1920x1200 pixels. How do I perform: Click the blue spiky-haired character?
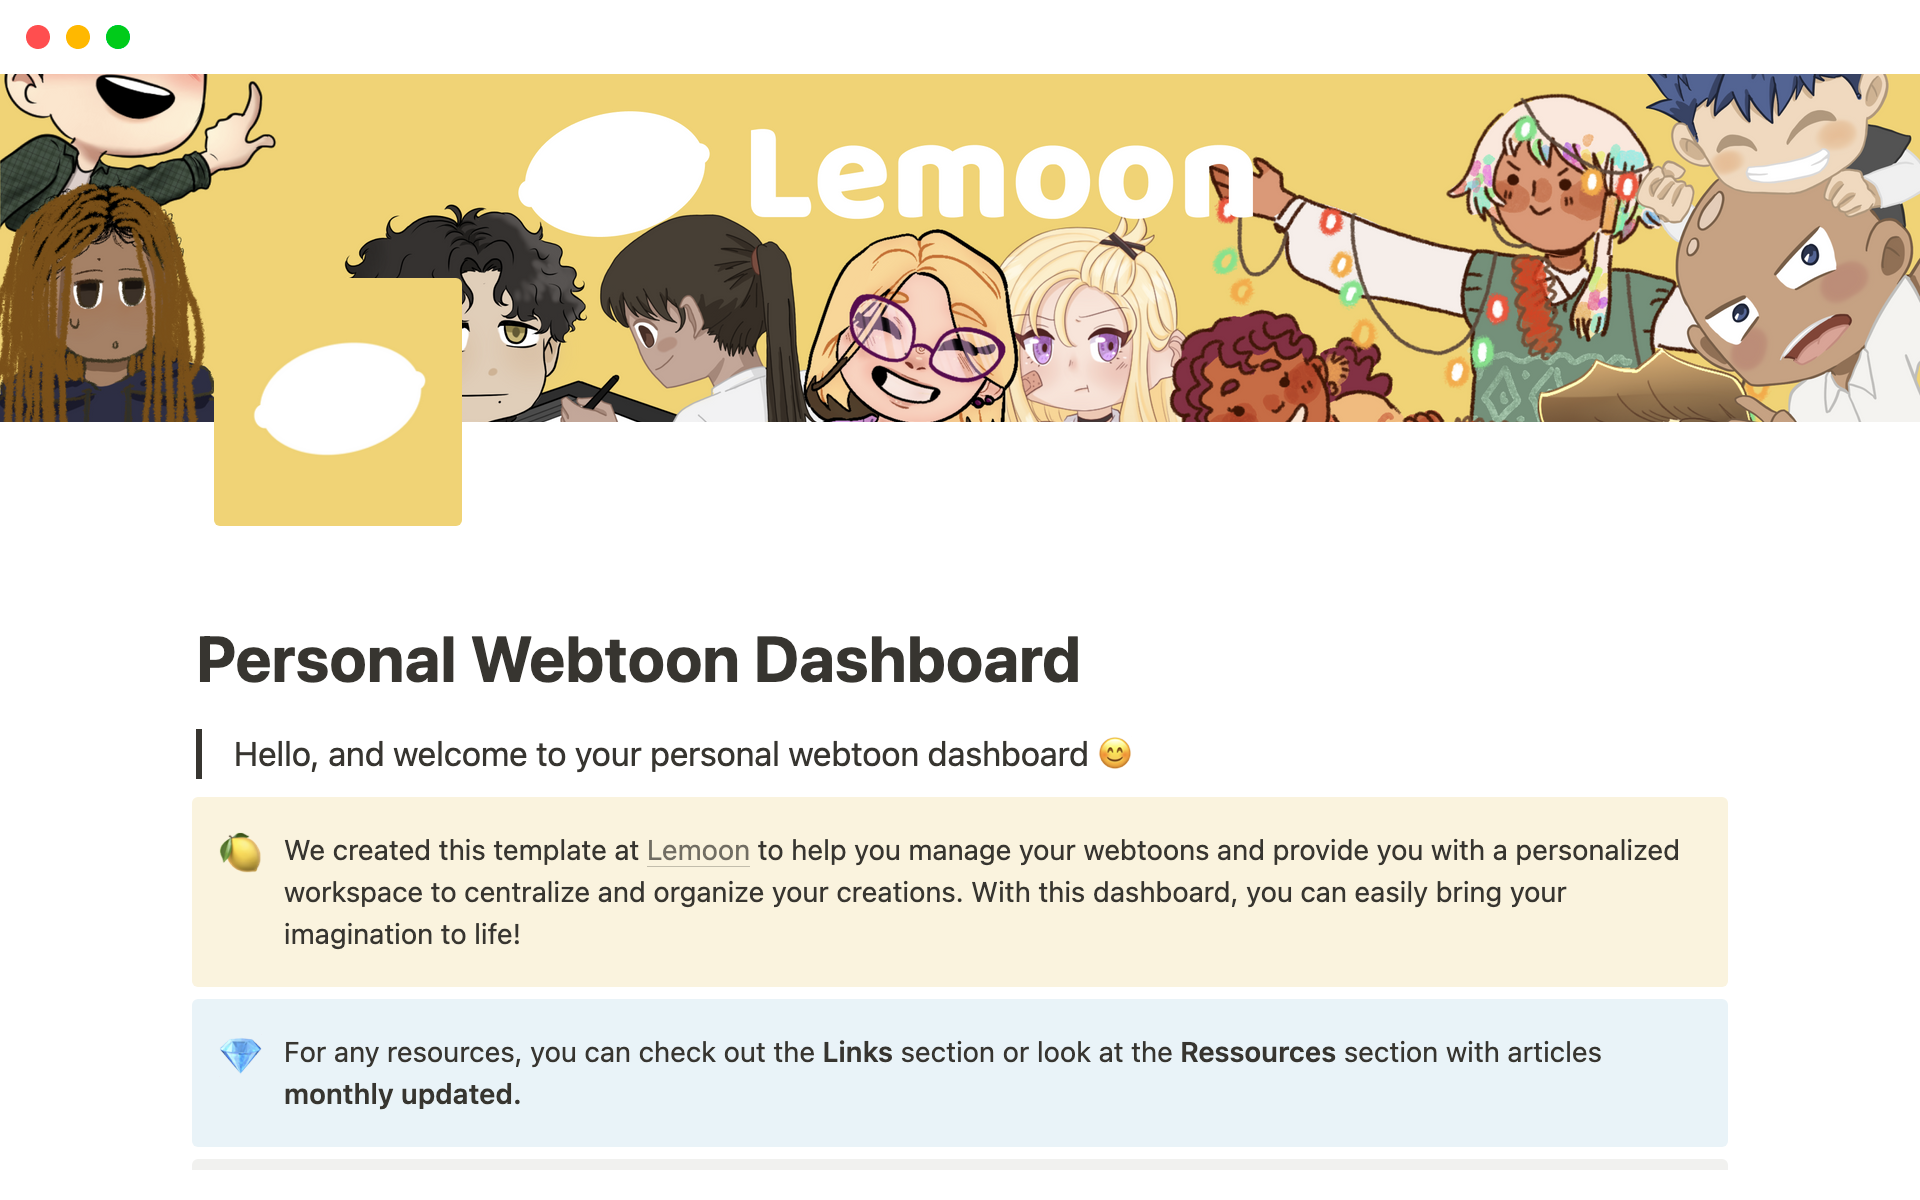tap(1780, 130)
